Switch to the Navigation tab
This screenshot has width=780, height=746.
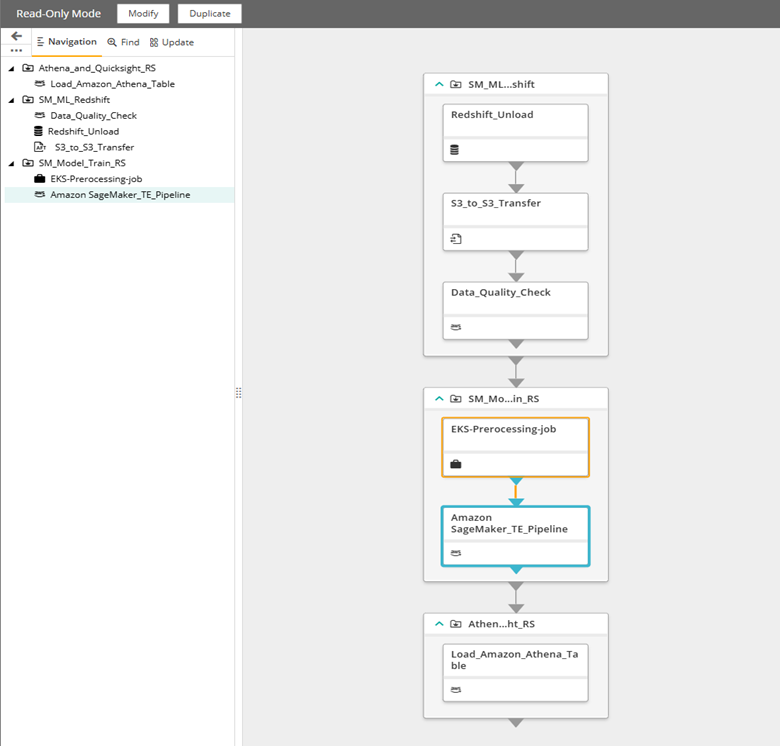coord(67,42)
